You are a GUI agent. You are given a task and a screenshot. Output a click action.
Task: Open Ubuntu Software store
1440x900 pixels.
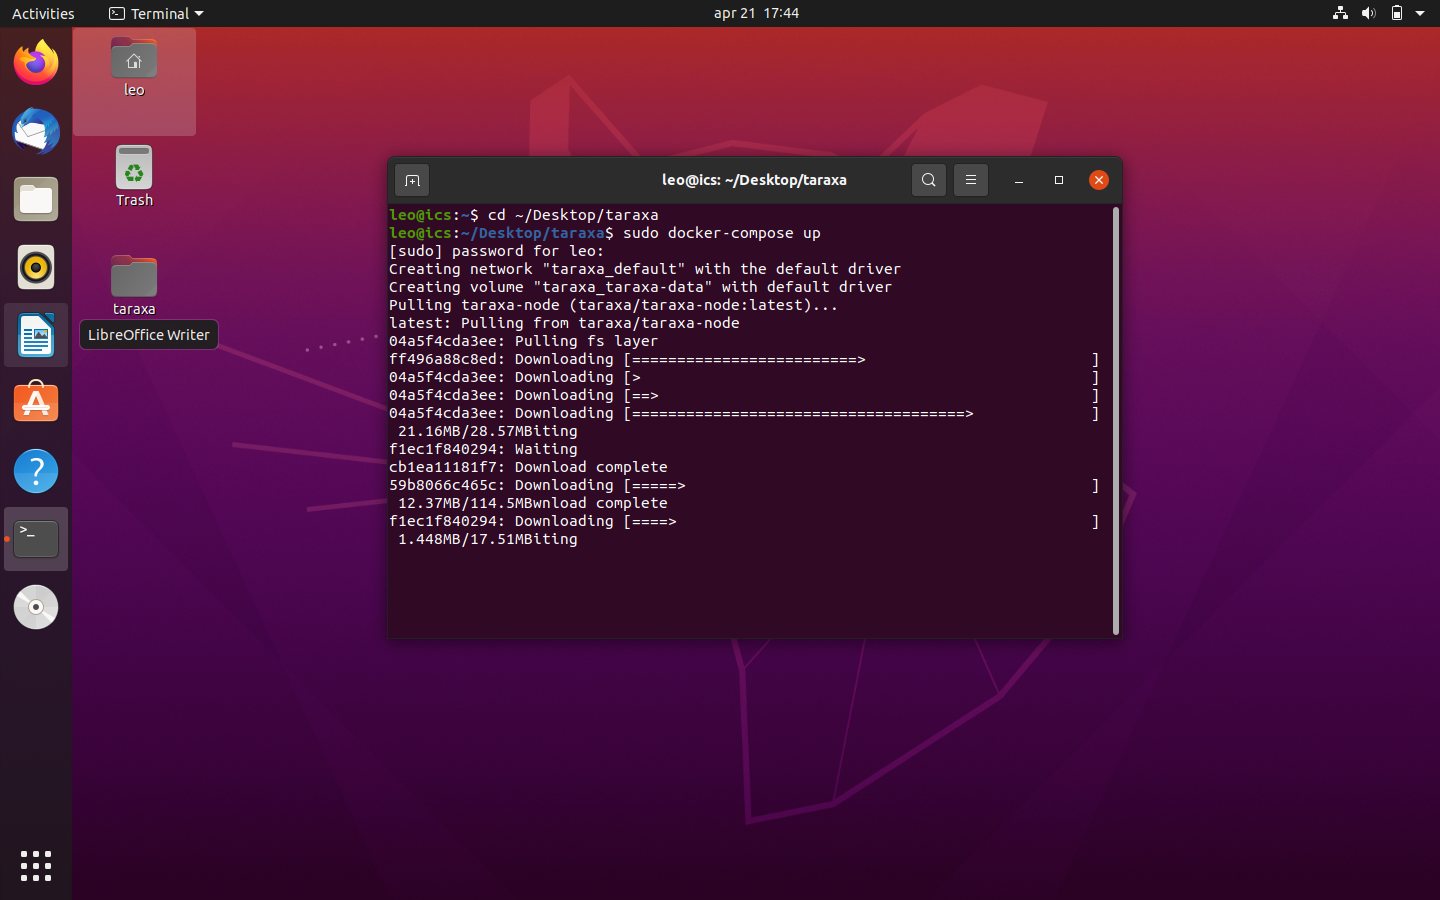36,404
